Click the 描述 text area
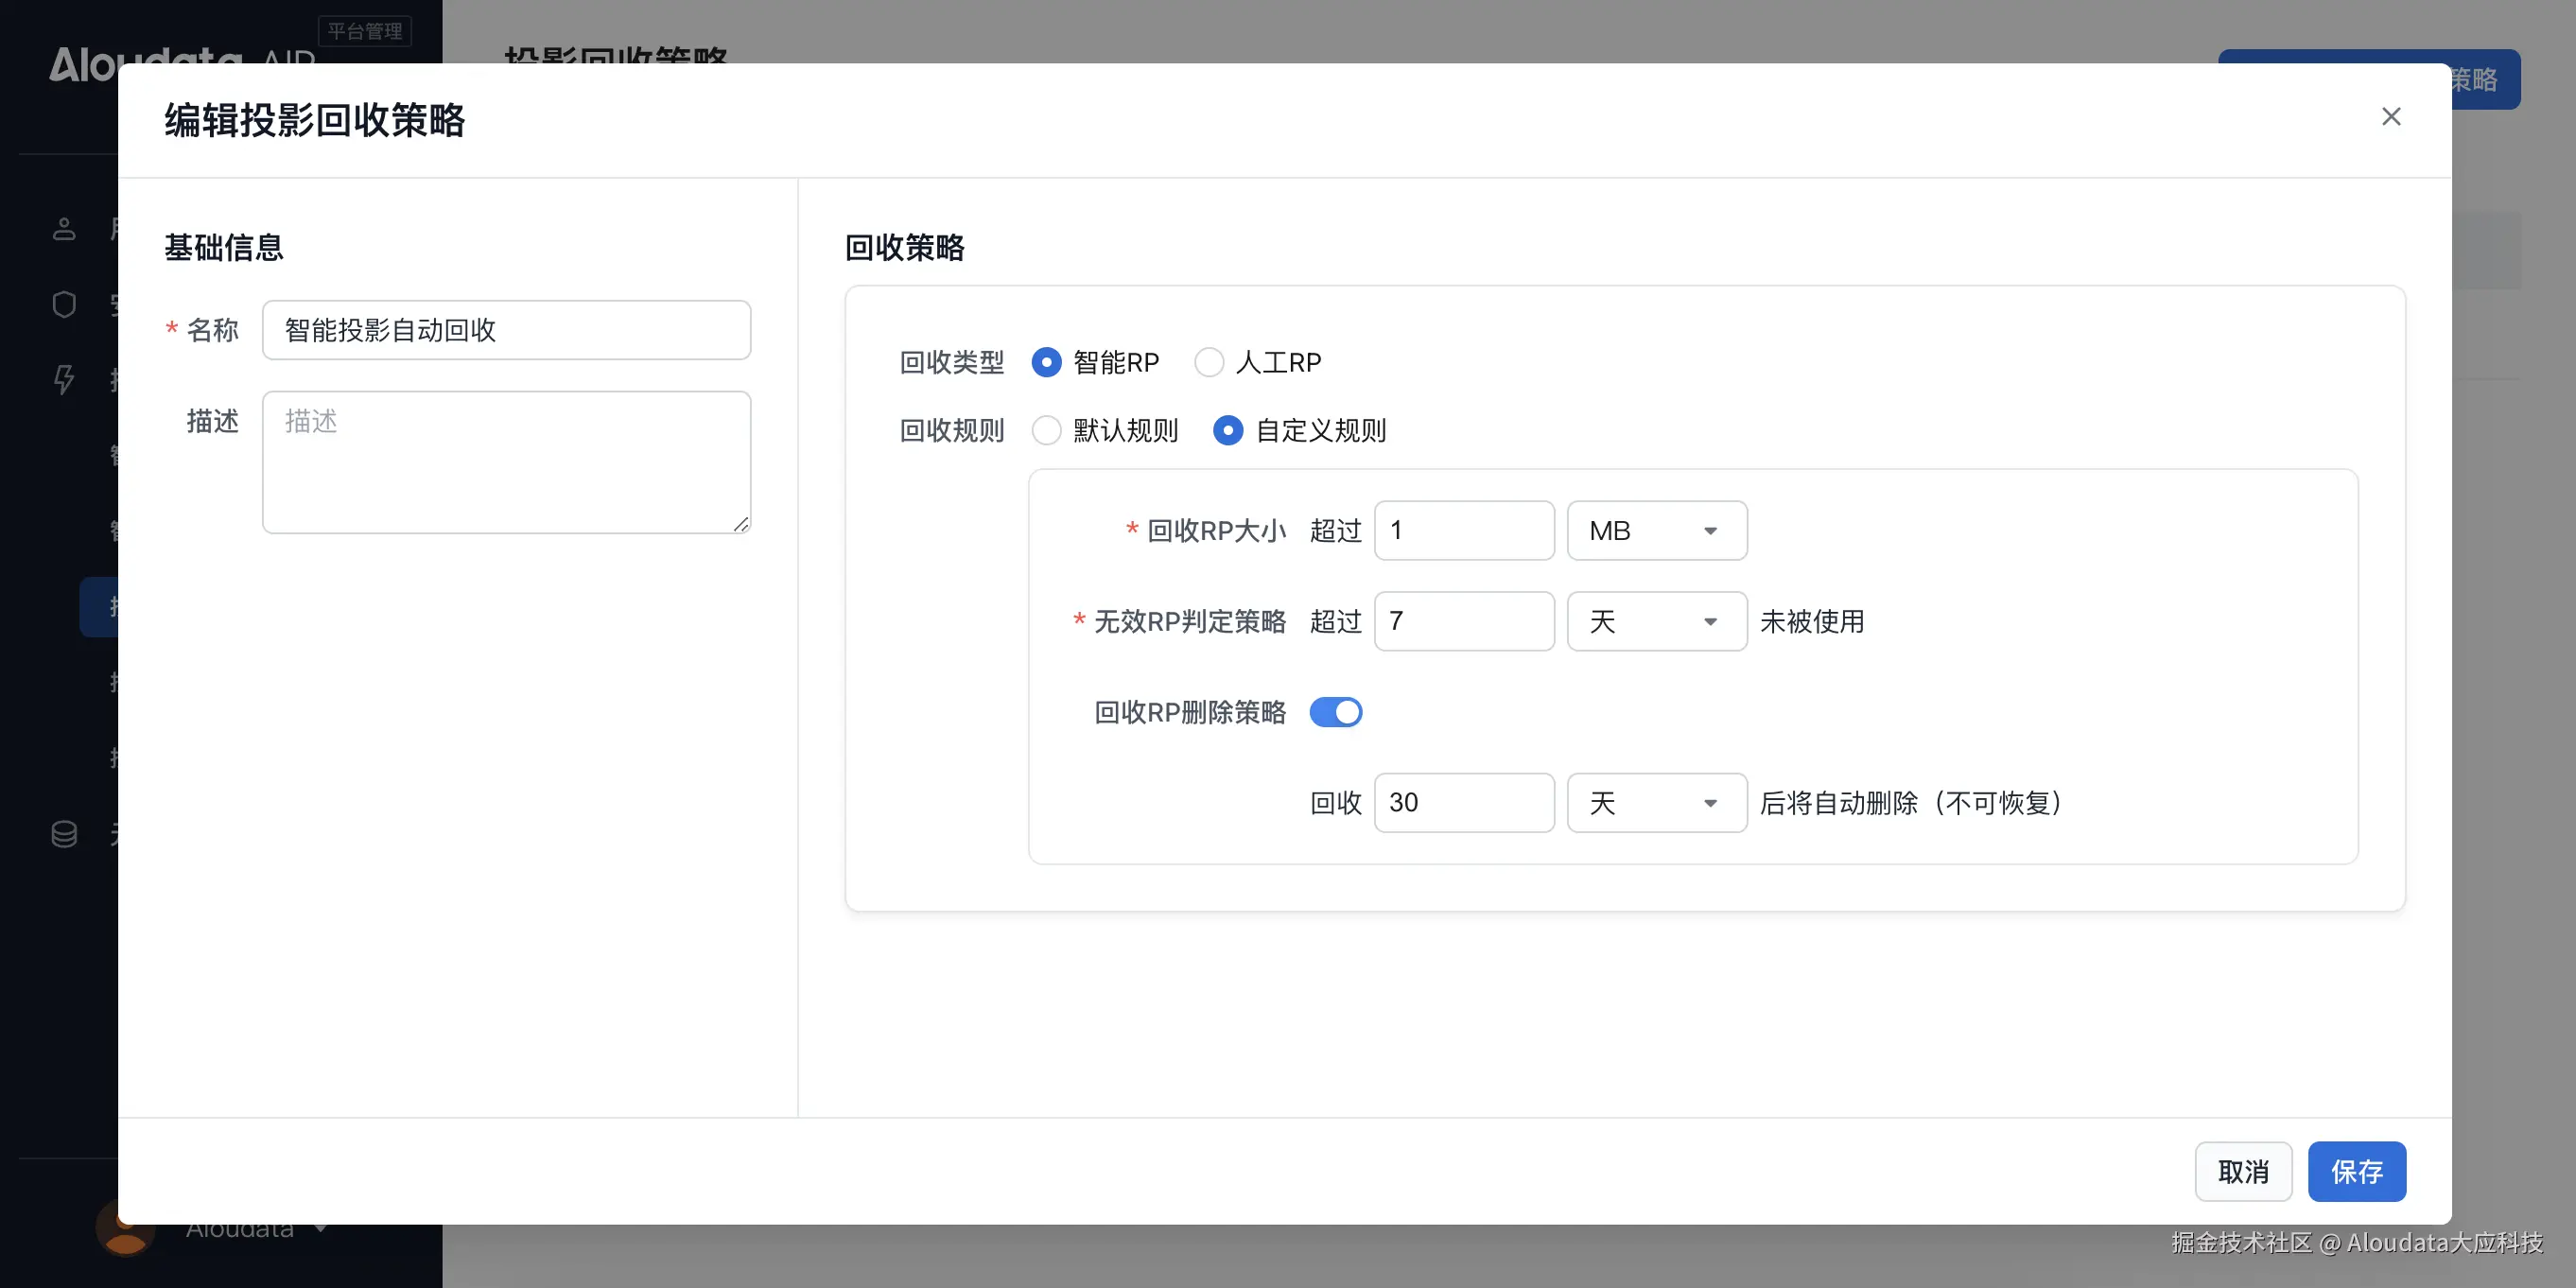The width and height of the screenshot is (2576, 1288). (506, 462)
